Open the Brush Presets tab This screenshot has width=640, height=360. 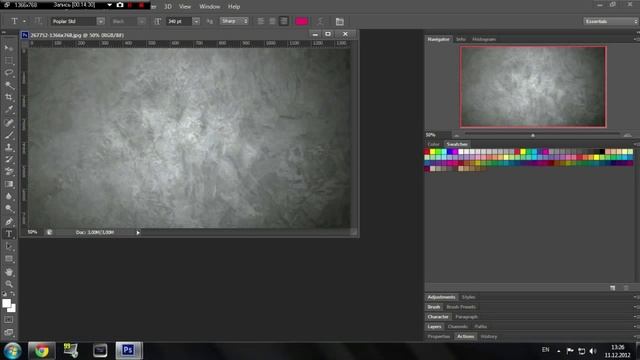click(461, 307)
